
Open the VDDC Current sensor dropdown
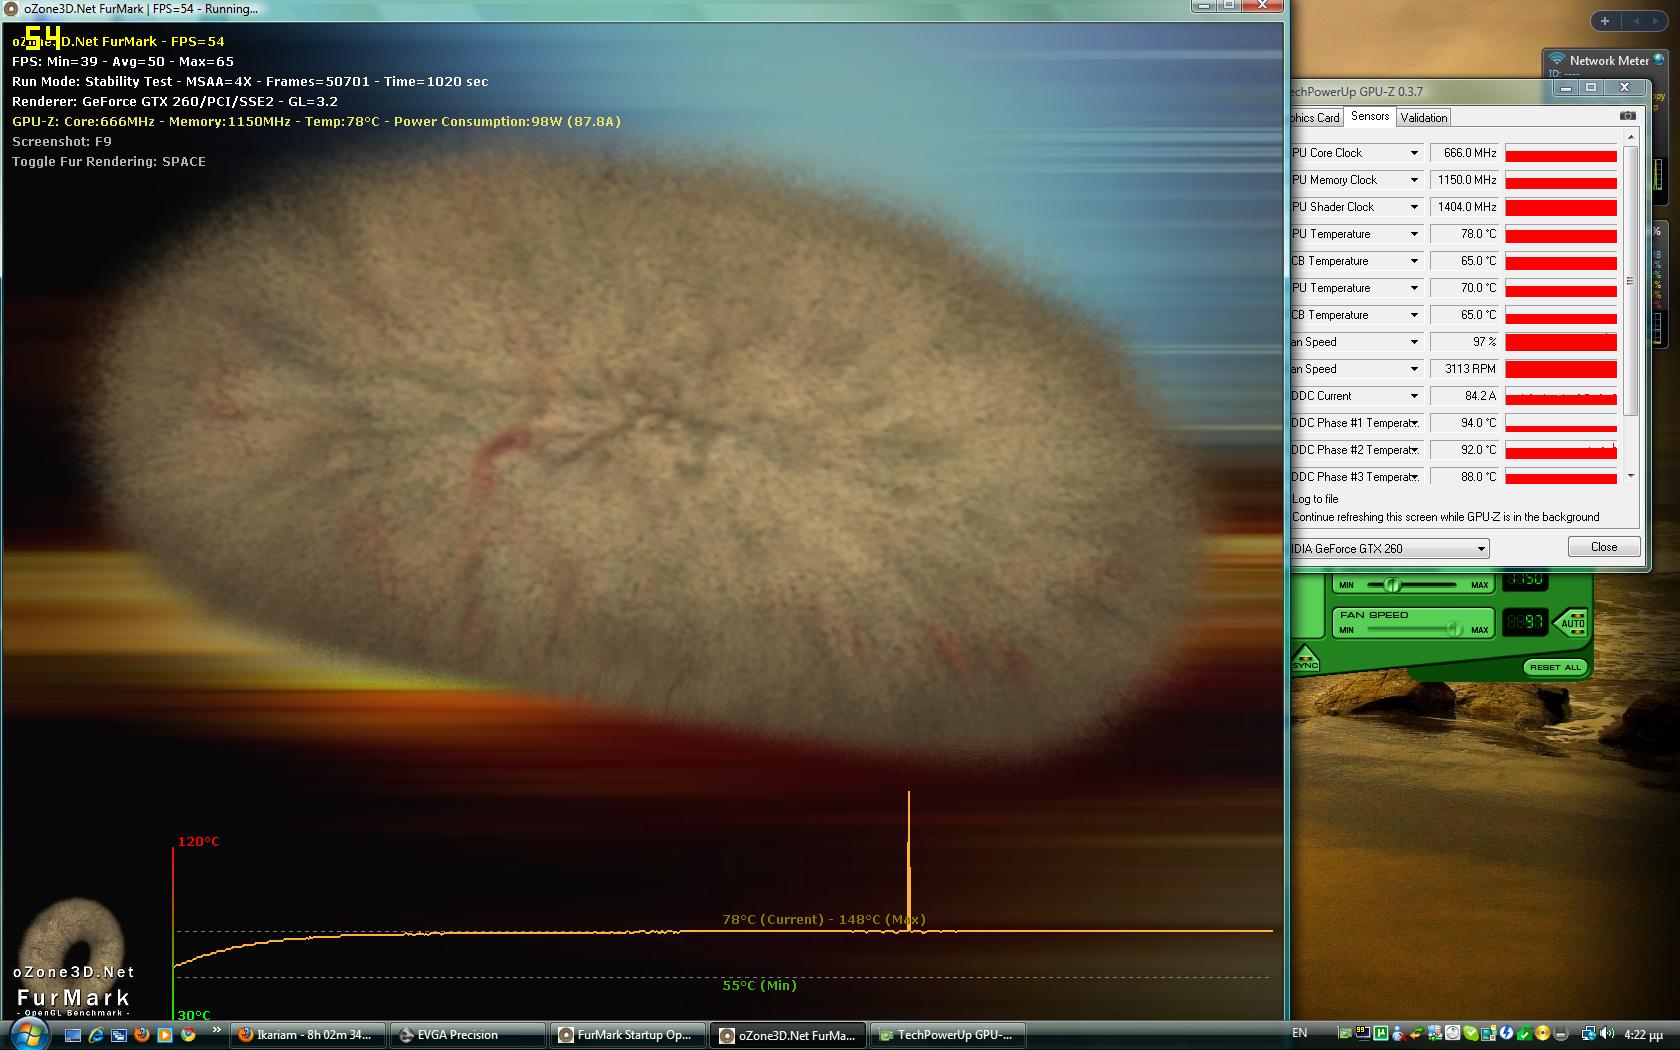point(1414,396)
